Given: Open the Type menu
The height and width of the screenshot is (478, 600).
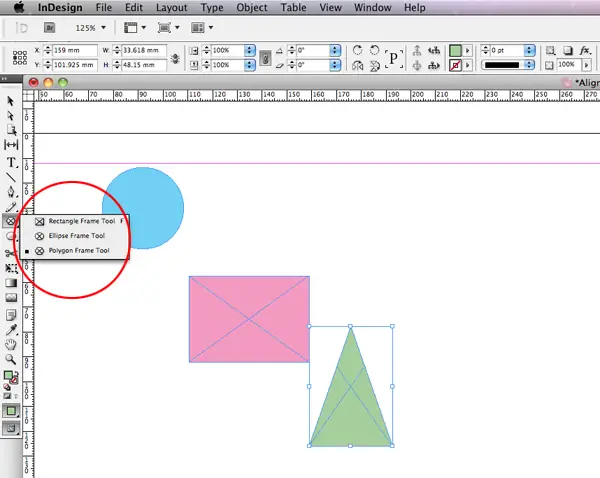Looking at the screenshot, I should tap(212, 8).
